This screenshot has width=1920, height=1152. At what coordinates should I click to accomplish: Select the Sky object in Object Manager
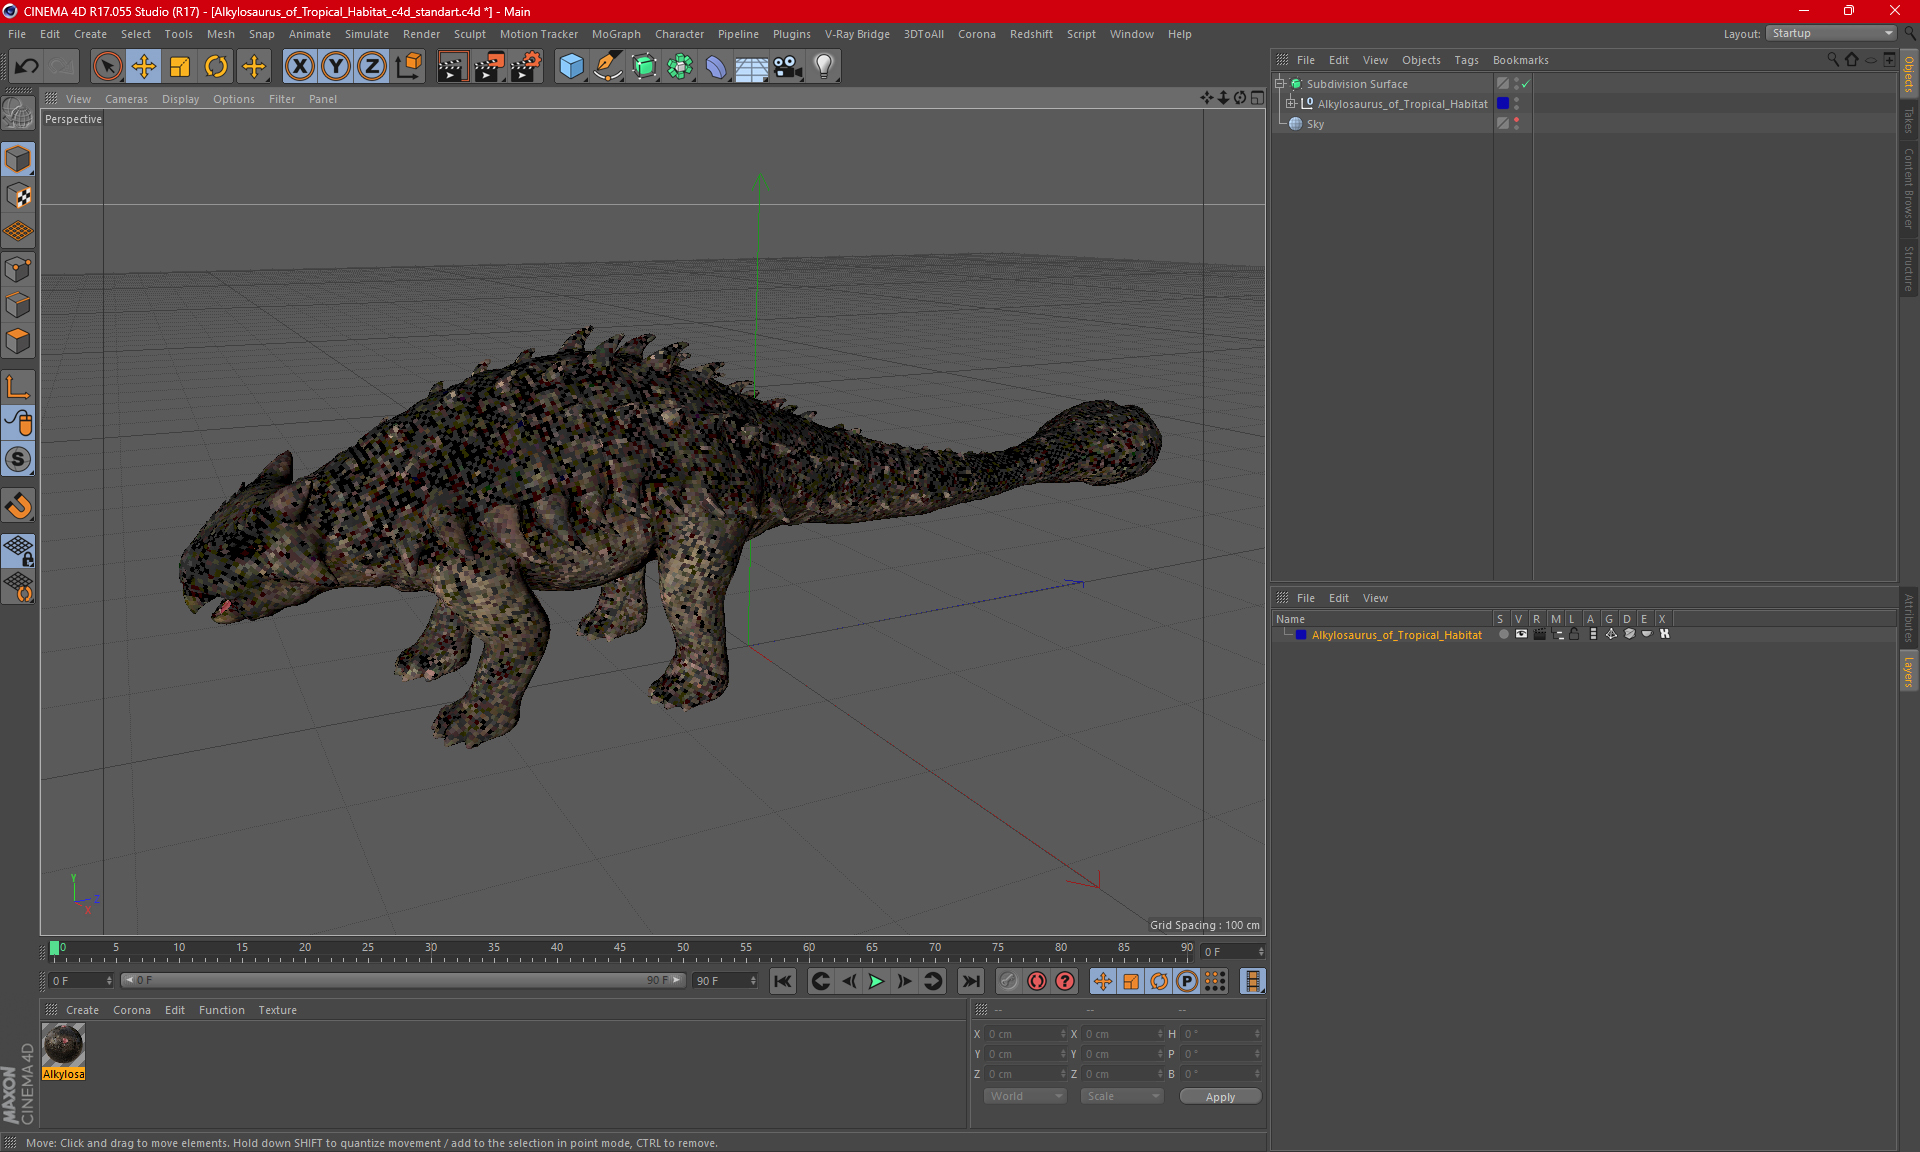tap(1315, 124)
